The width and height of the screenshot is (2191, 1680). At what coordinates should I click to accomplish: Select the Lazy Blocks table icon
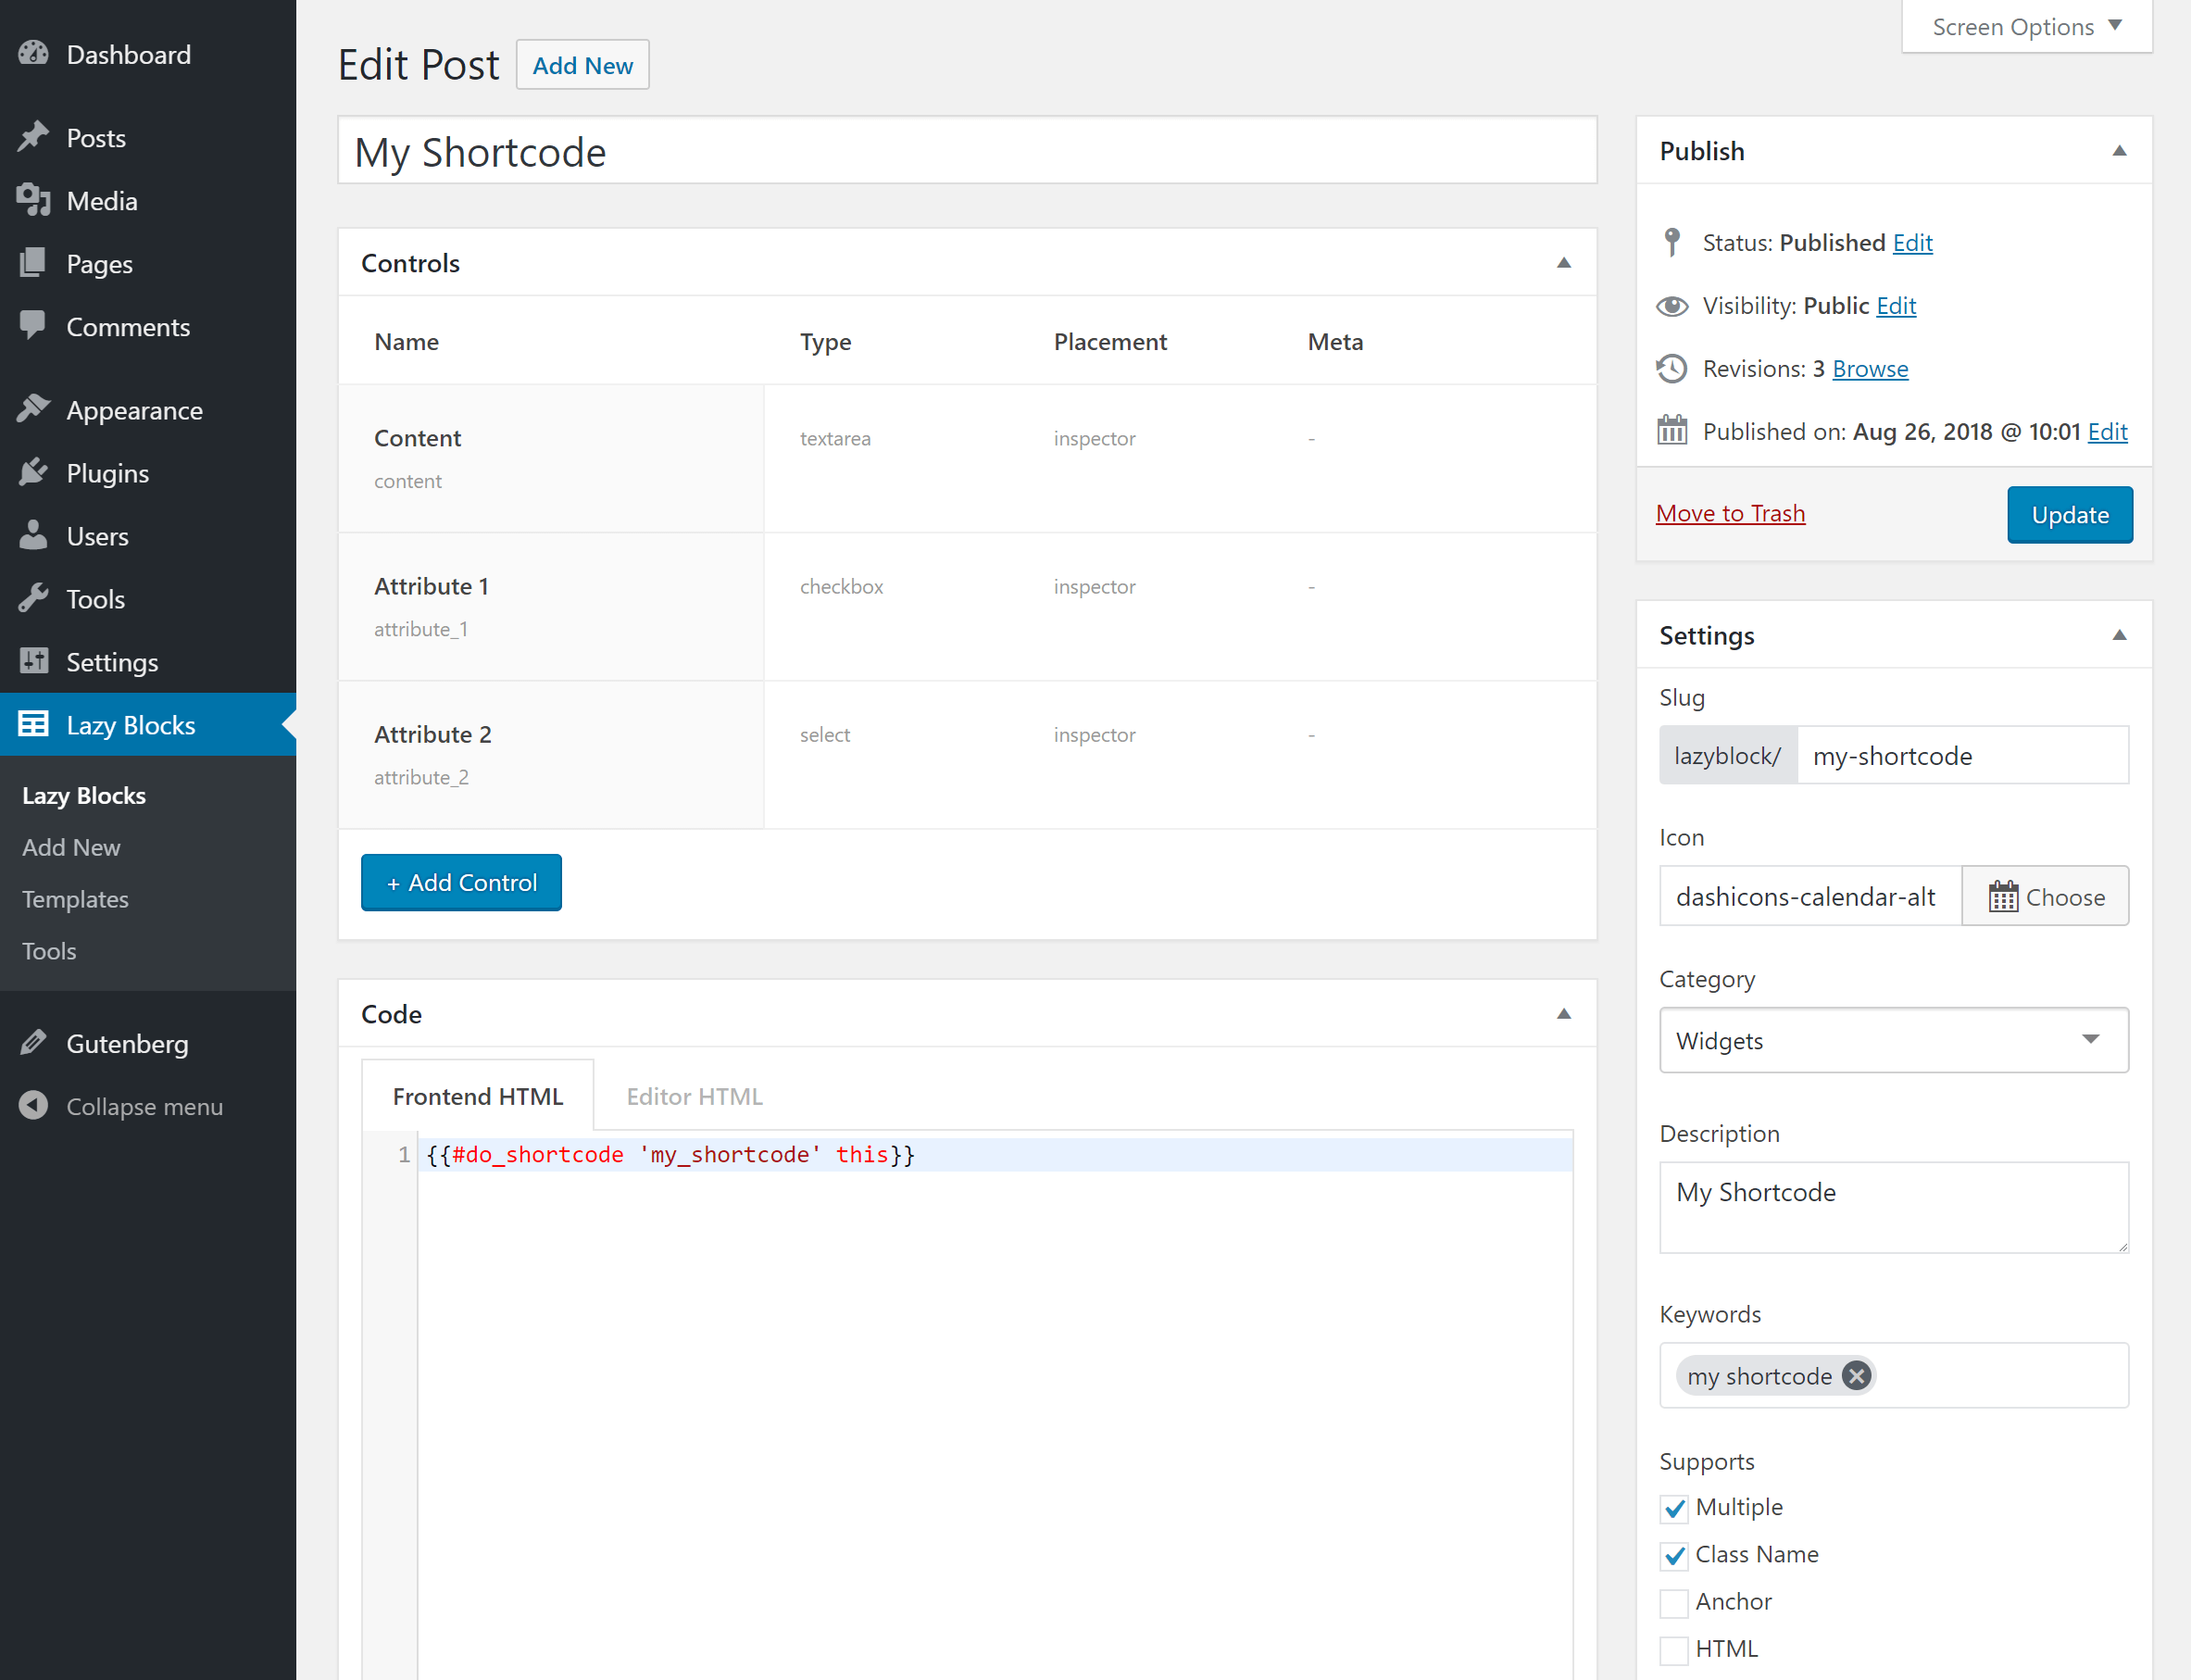click(33, 724)
